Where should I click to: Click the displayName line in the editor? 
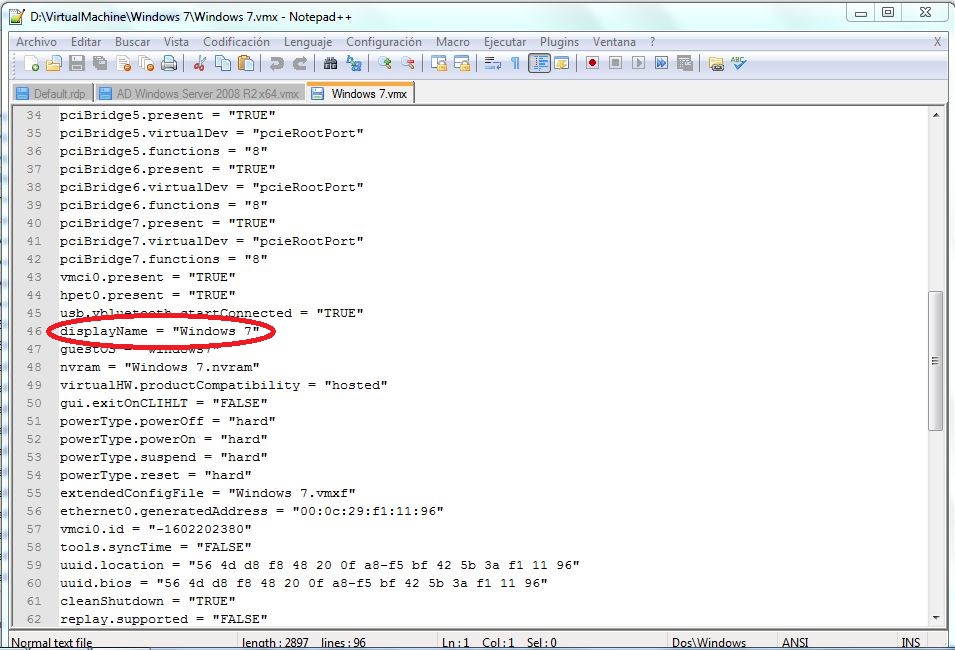160,331
